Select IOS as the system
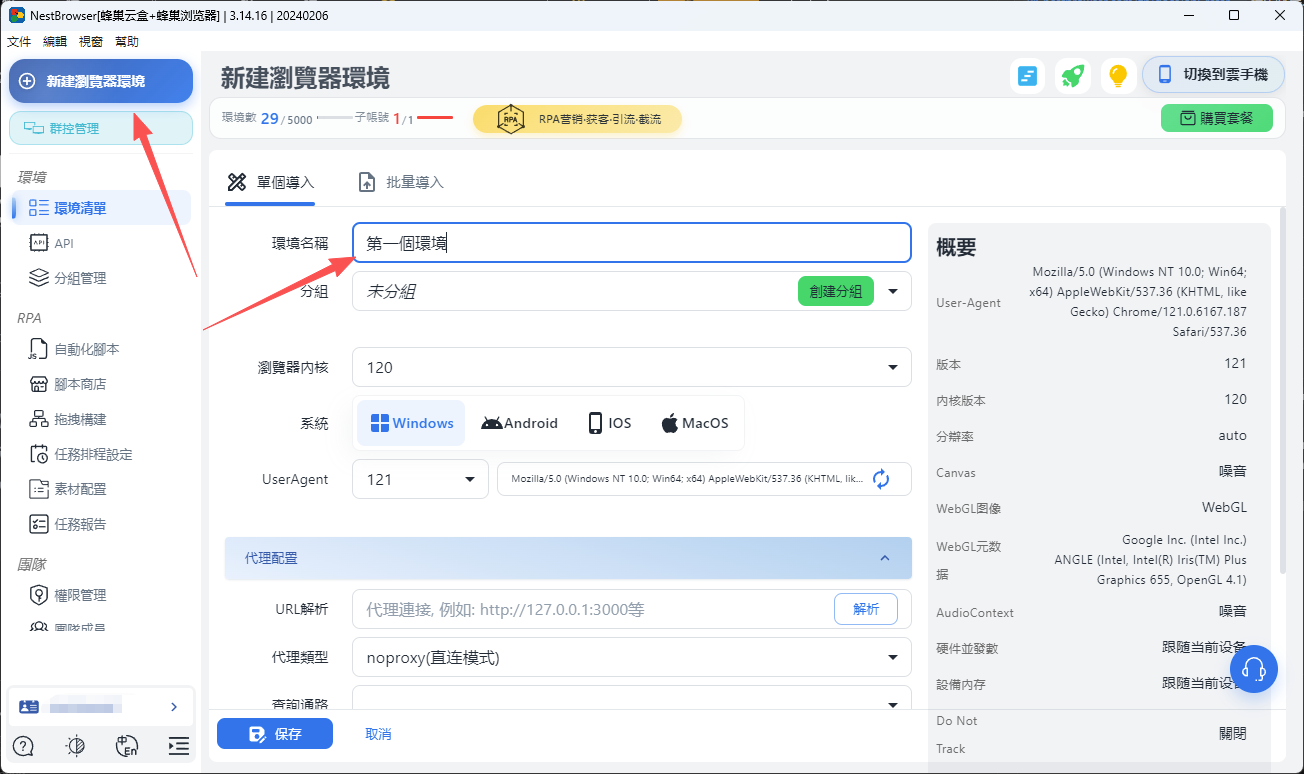Viewport: 1304px width, 774px height. (608, 422)
